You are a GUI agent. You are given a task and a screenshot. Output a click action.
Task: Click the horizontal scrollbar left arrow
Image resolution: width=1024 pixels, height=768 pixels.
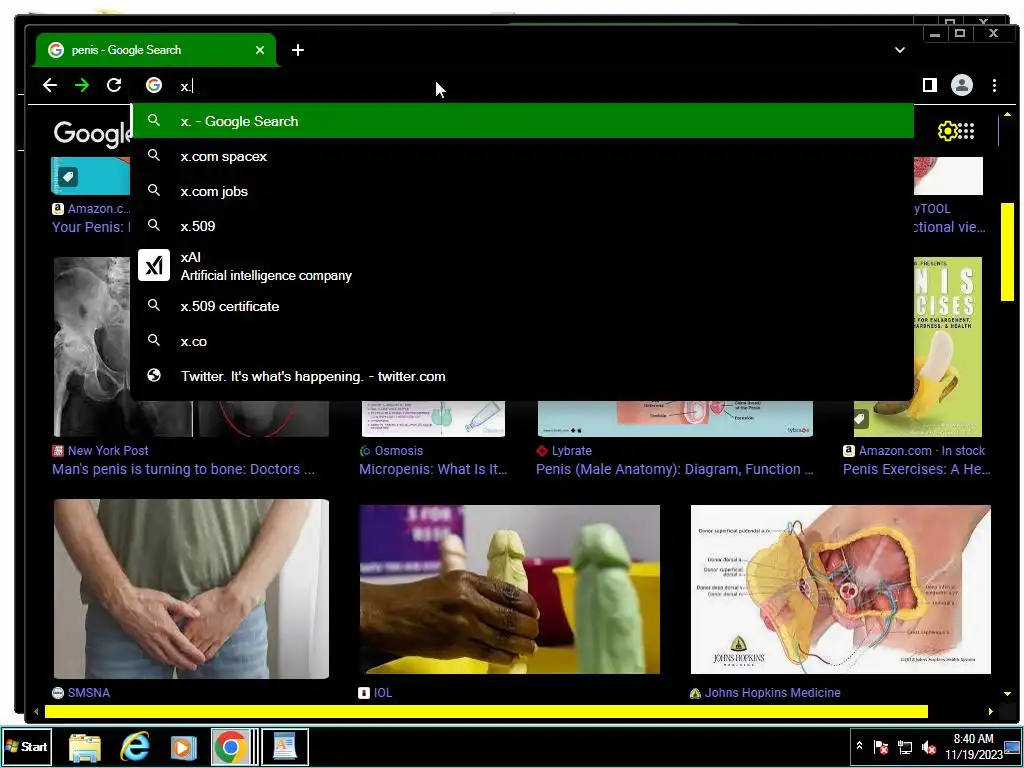(36, 712)
